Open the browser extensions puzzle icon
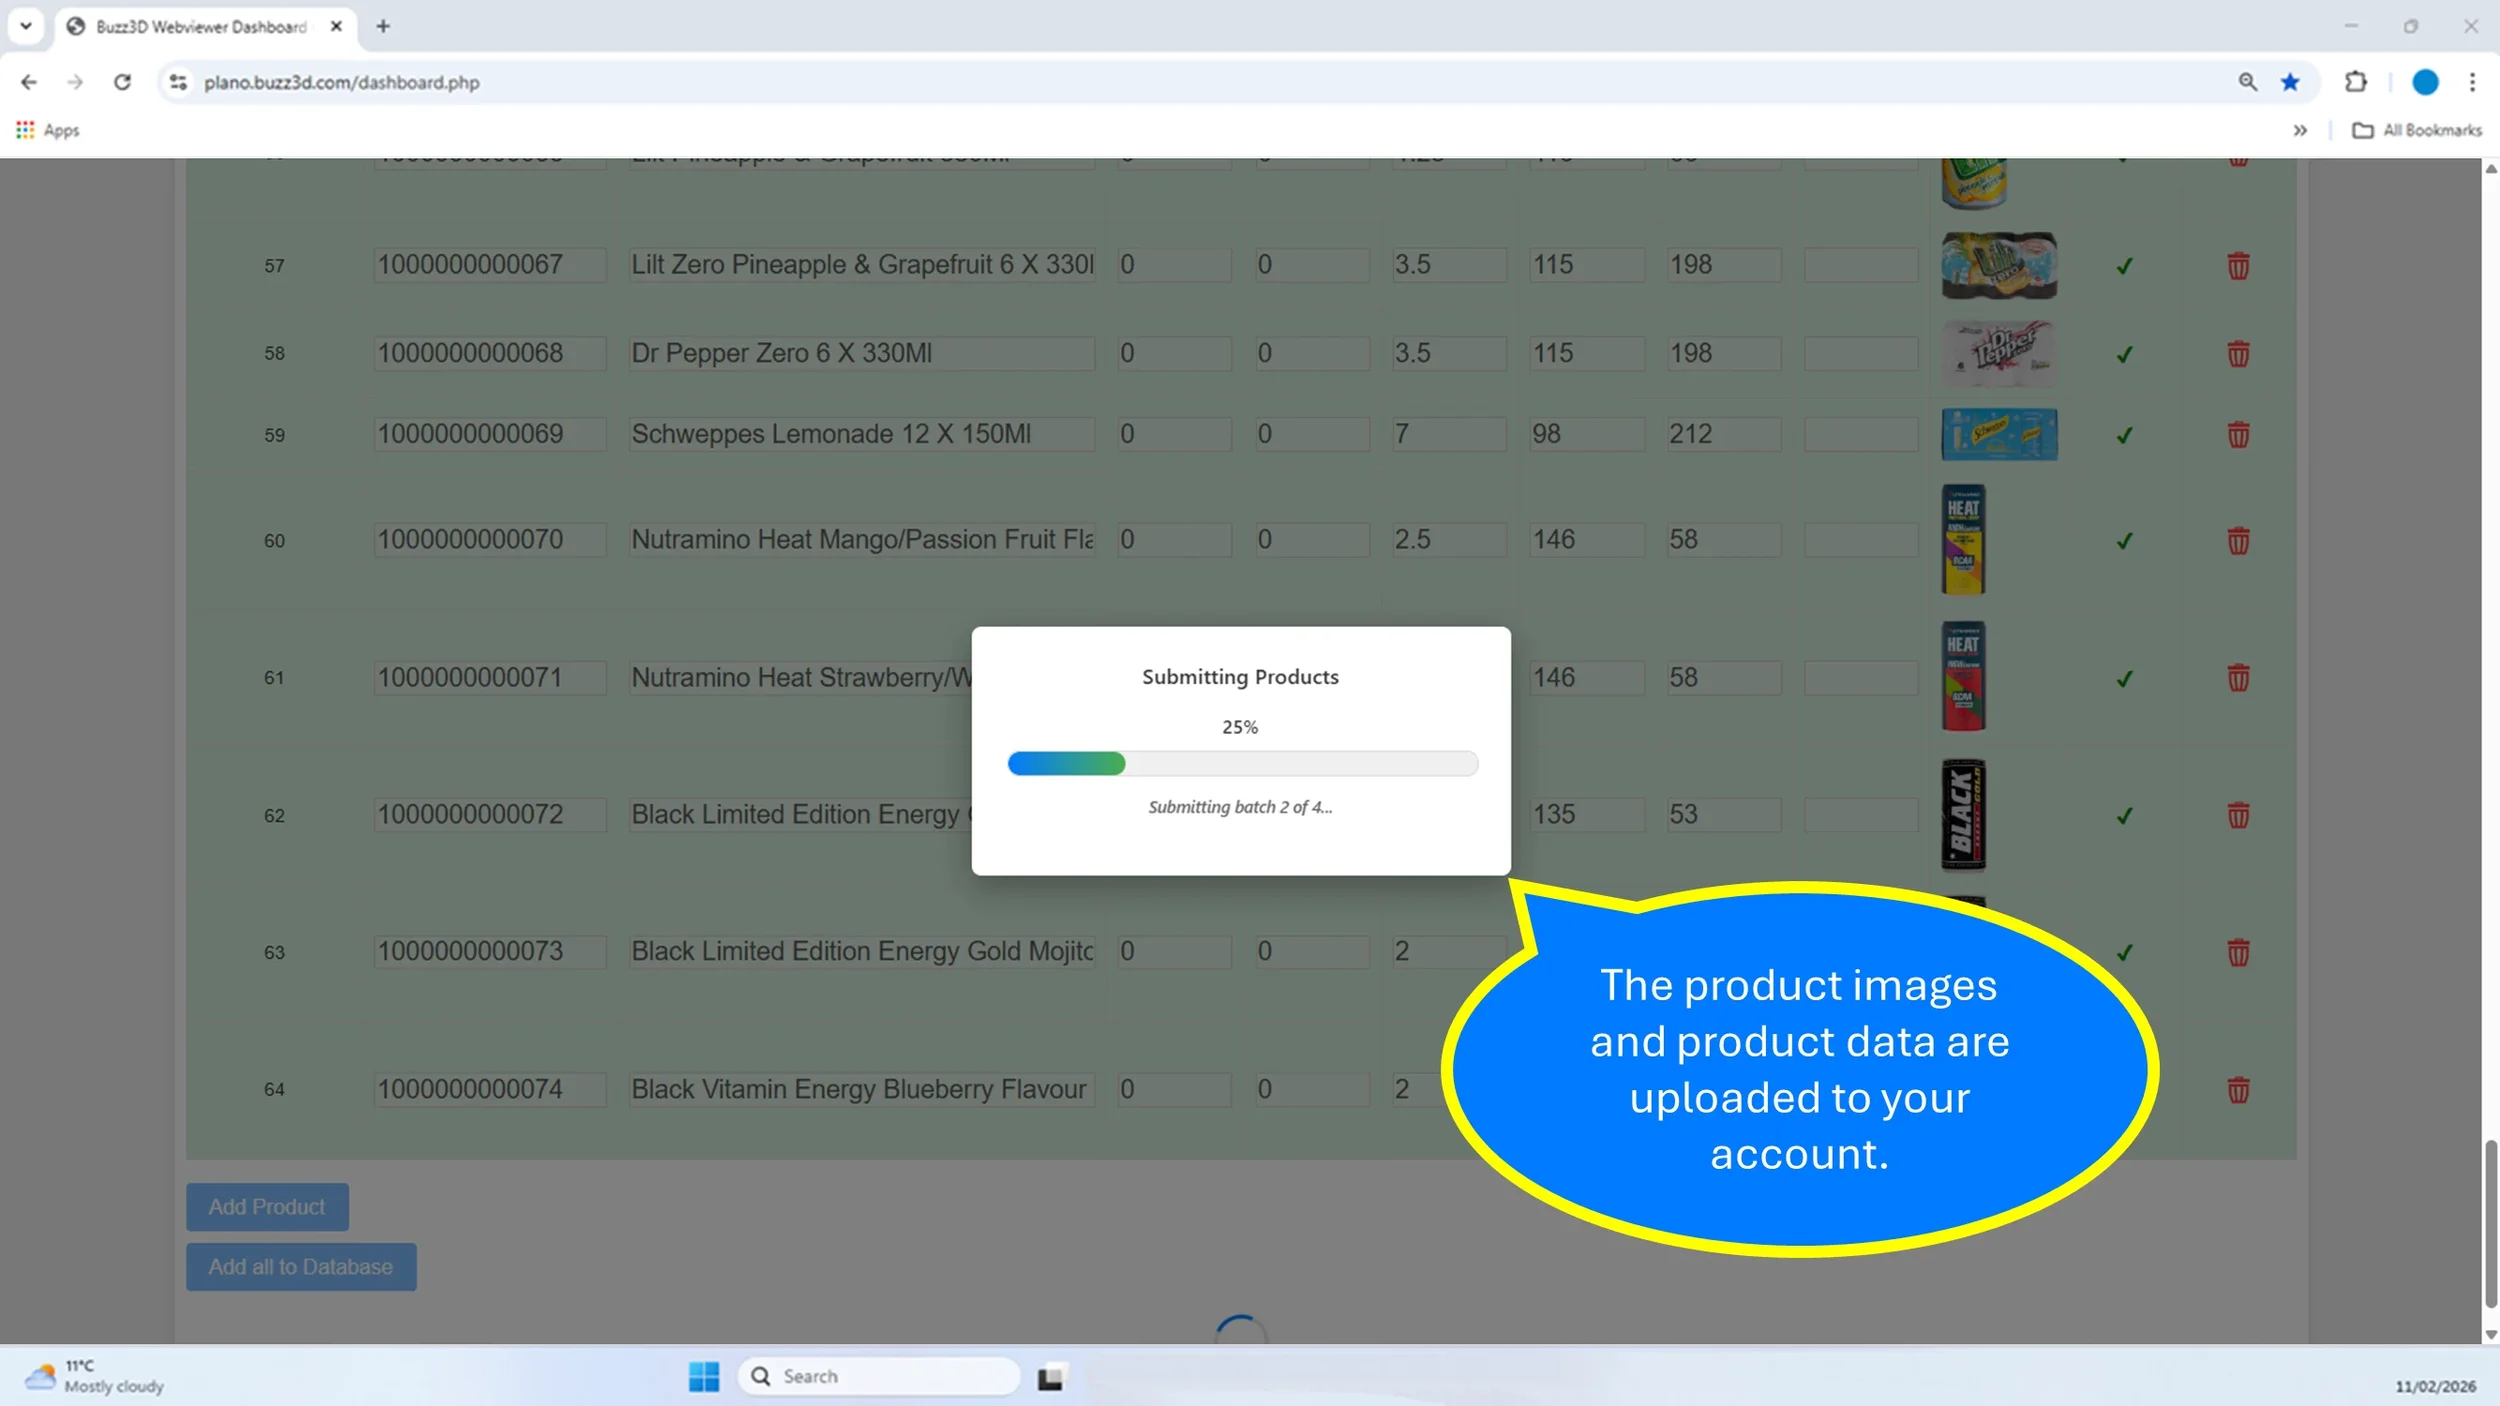Image resolution: width=2500 pixels, height=1406 pixels. [2355, 82]
